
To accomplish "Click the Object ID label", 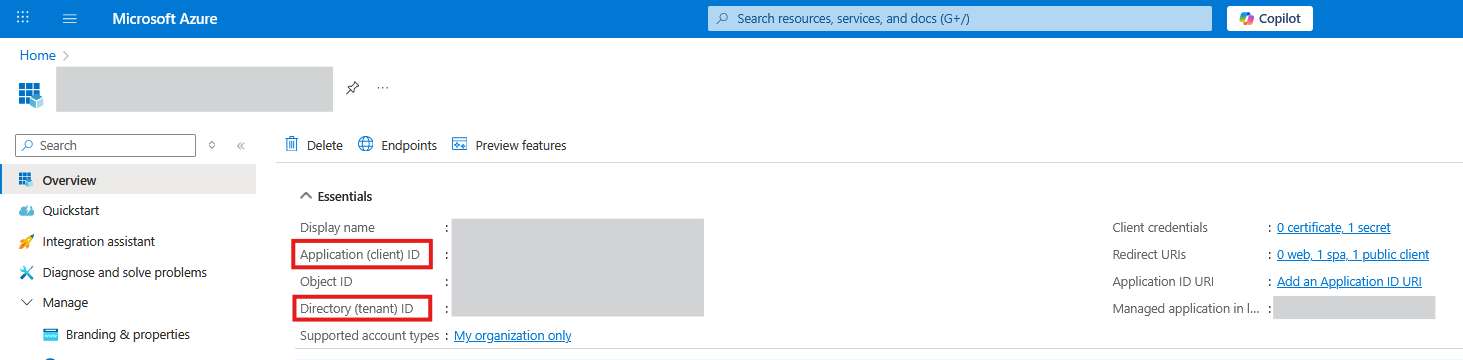I will point(326,282).
